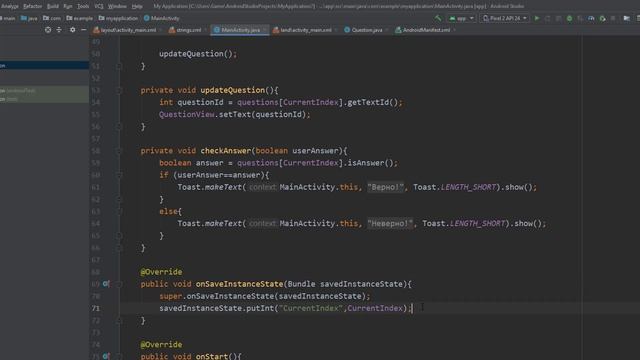Open the Tools menu
Viewport: 640px width, 360px height.
[83, 7]
